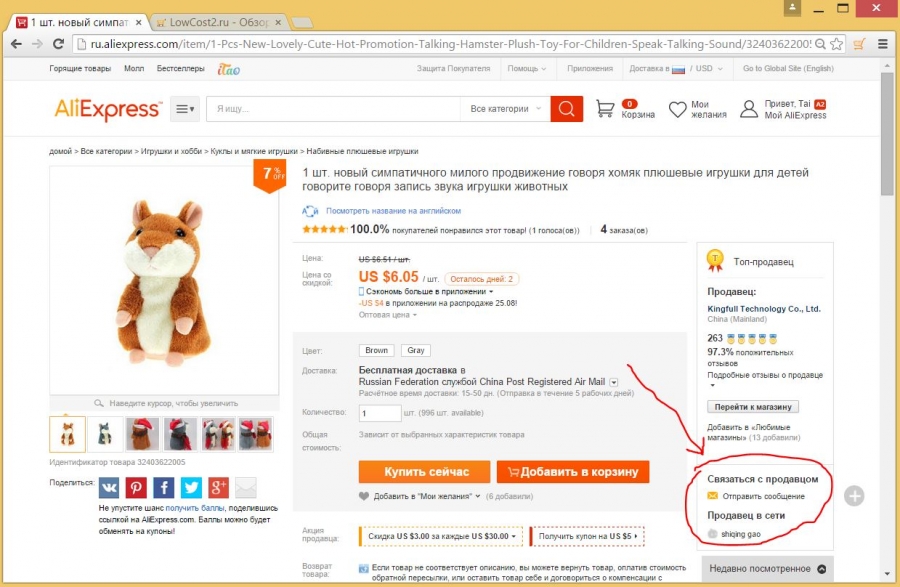Viewport: 900px width, 587px height.
Task: Share the item on Google Plus
Action: 218,487
